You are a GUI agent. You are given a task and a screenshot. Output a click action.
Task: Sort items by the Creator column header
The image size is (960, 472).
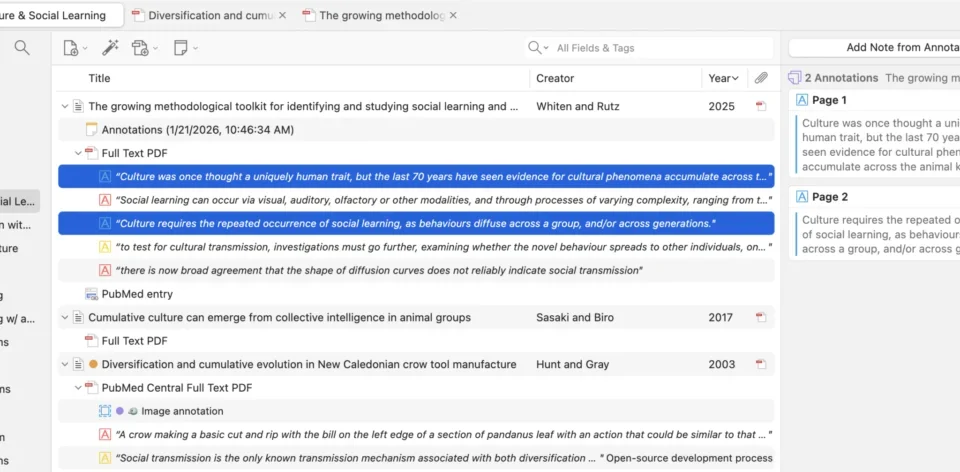[x=555, y=78]
